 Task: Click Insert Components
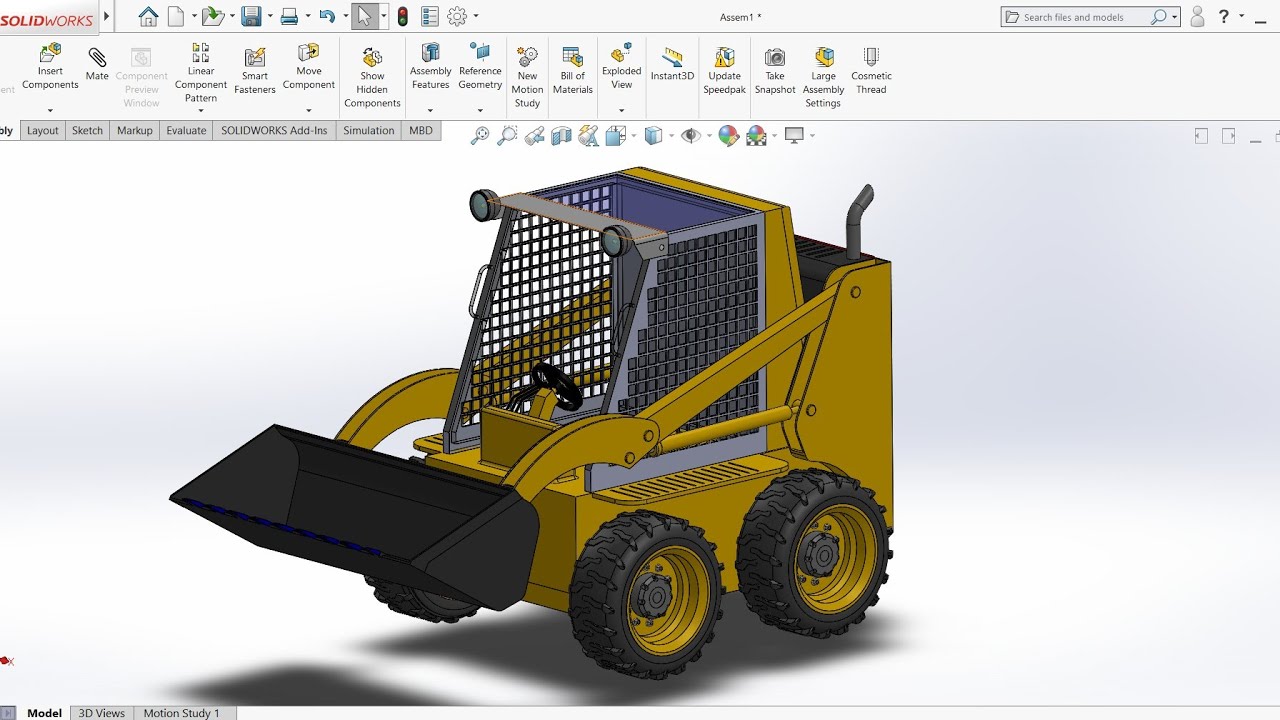[x=50, y=66]
